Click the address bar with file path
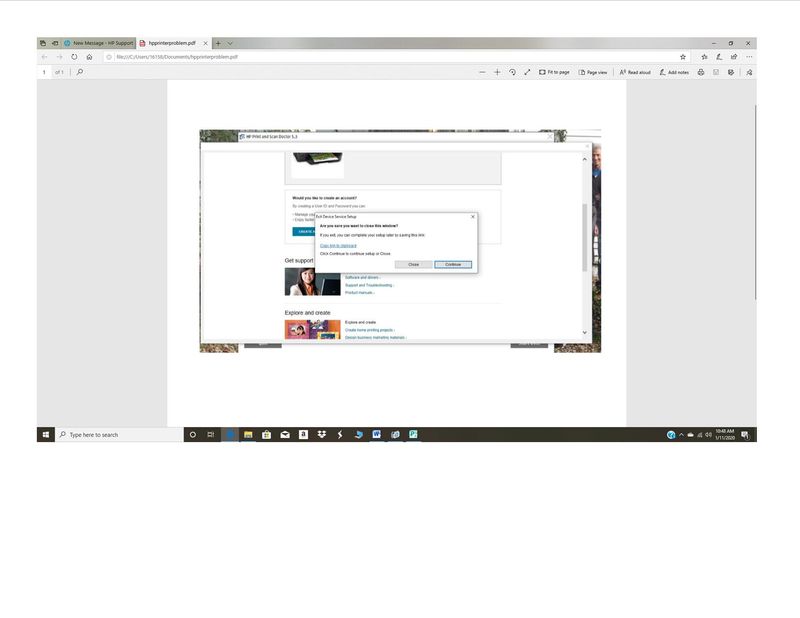This screenshot has width=800, height=618. (x=395, y=57)
